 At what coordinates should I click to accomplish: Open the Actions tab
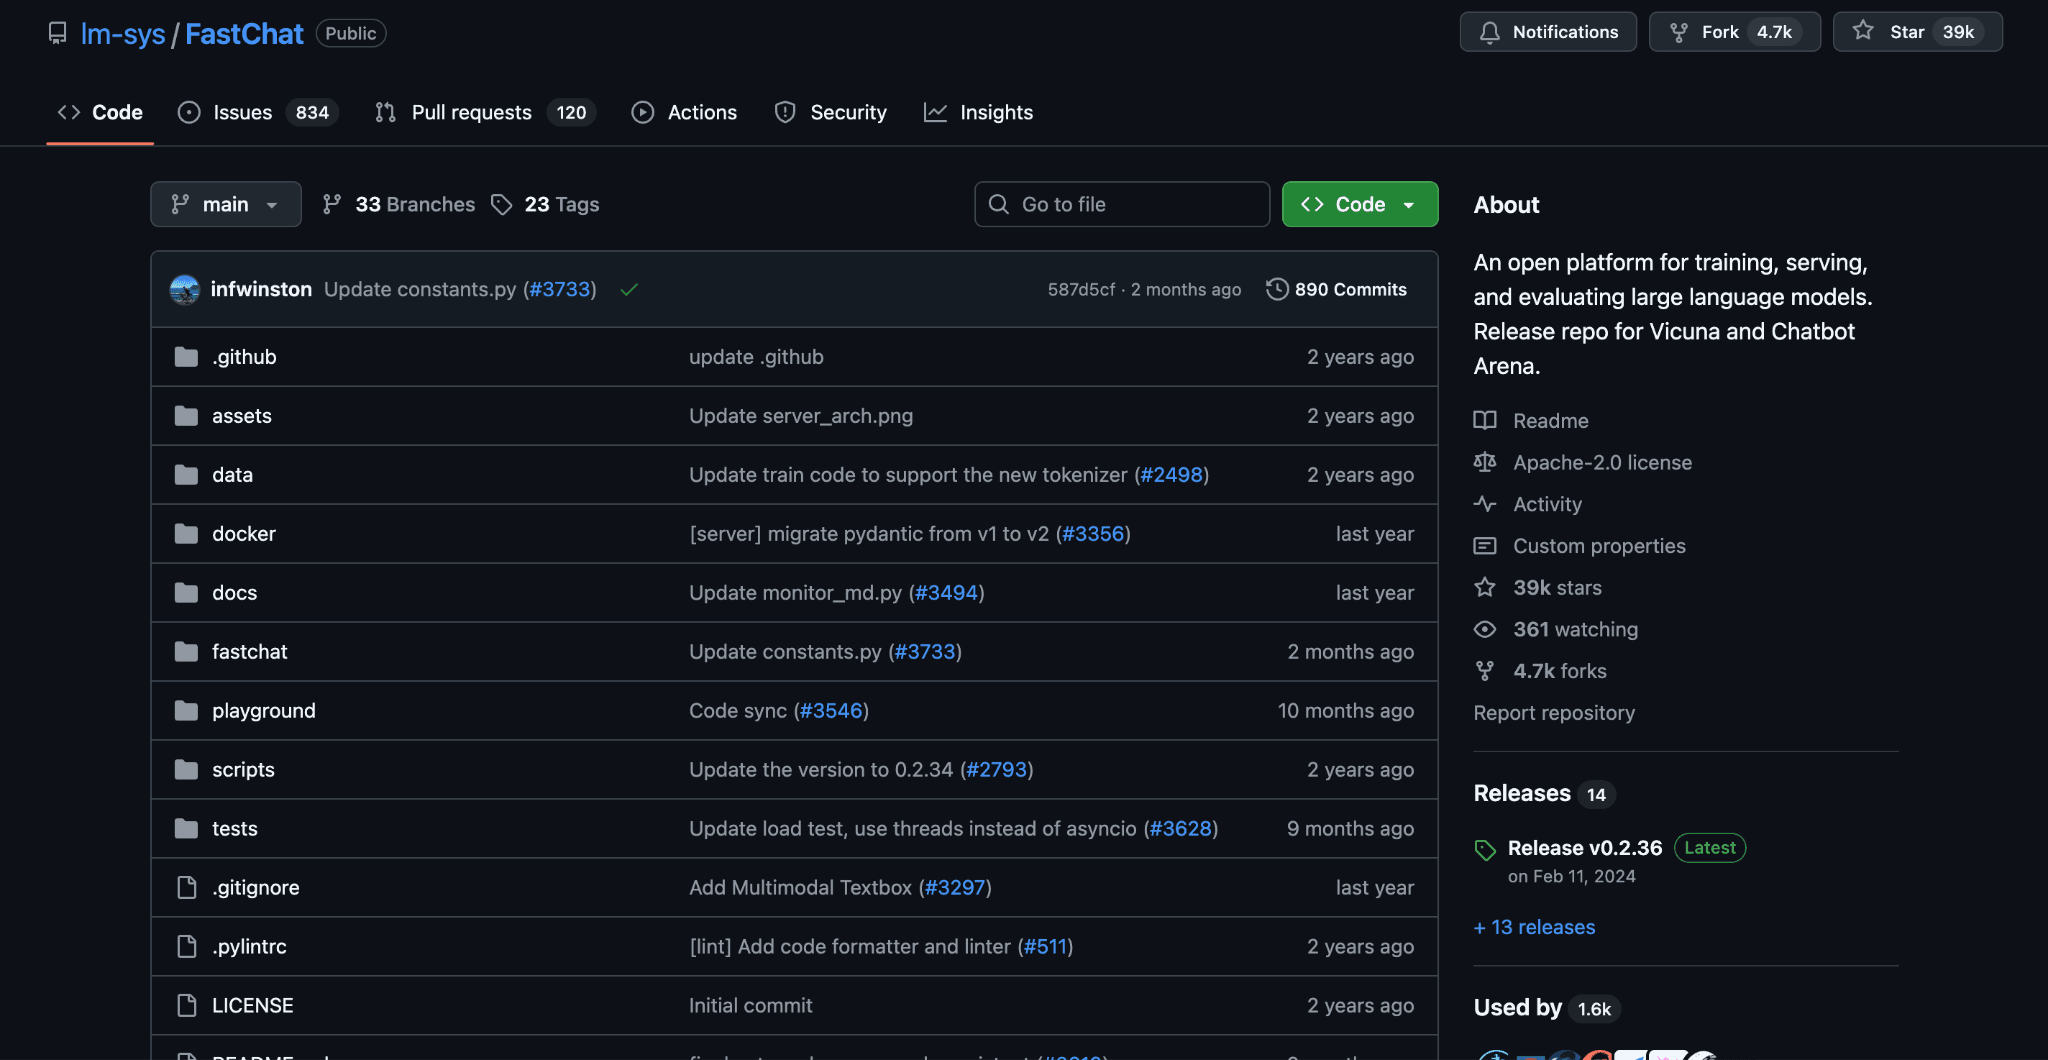coord(701,112)
